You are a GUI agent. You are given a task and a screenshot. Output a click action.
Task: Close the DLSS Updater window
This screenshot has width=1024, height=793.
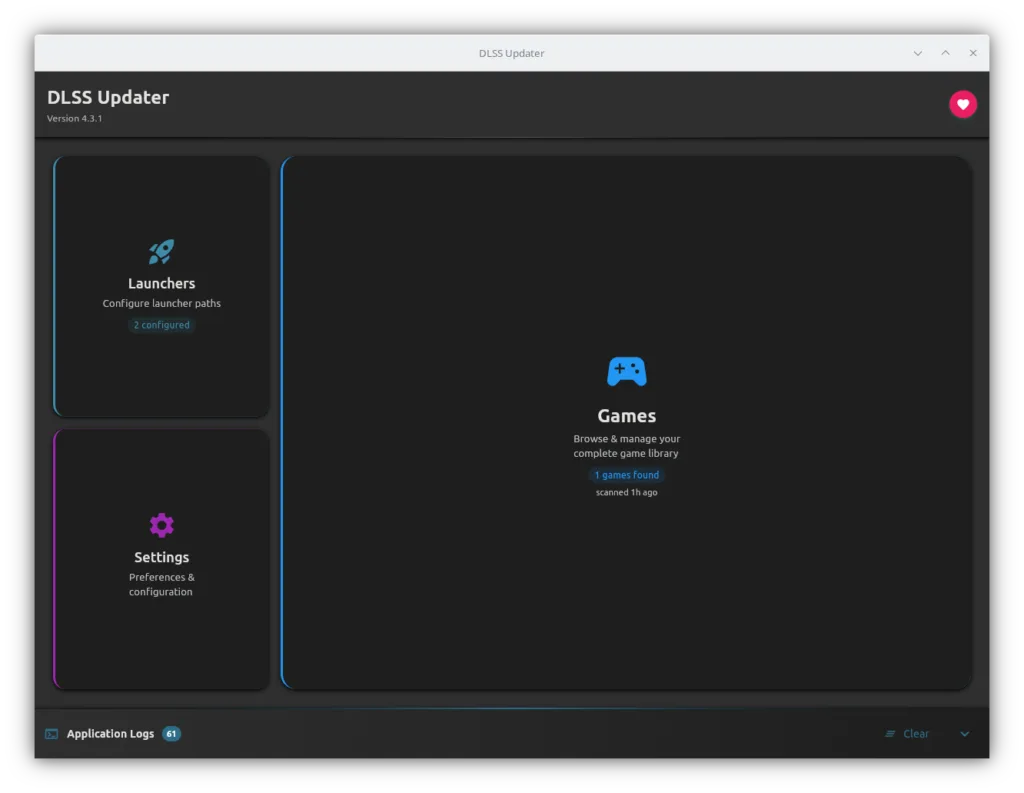click(973, 53)
